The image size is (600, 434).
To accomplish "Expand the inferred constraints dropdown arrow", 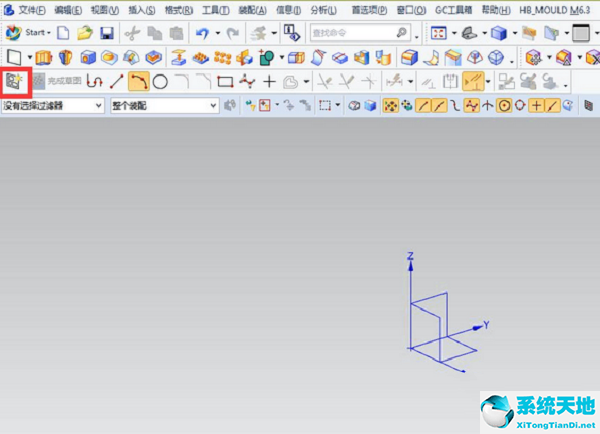I will tap(488, 82).
